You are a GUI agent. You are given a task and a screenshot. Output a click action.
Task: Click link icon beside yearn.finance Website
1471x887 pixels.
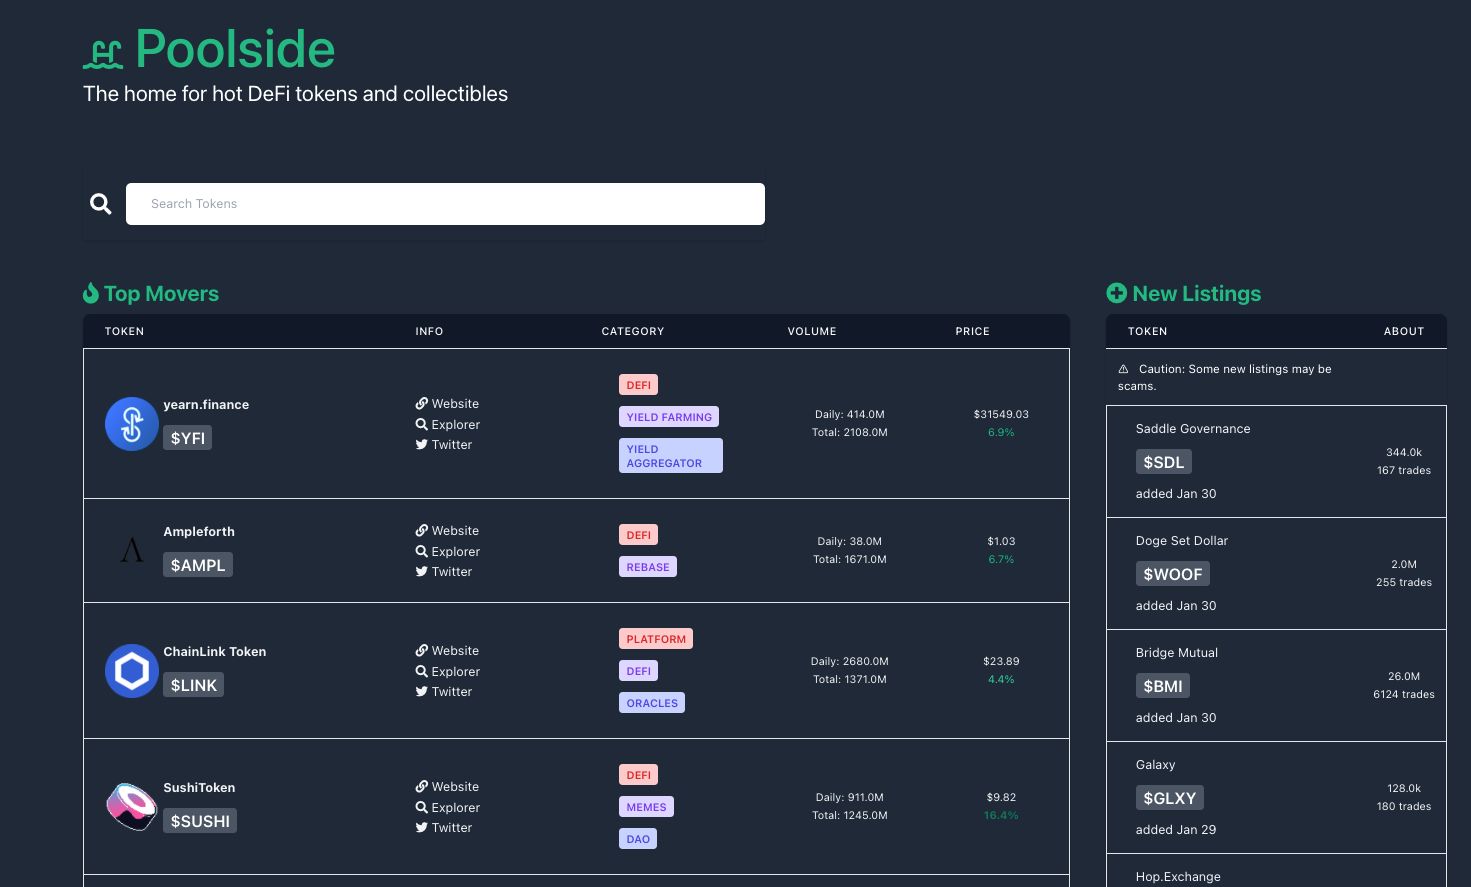(422, 404)
